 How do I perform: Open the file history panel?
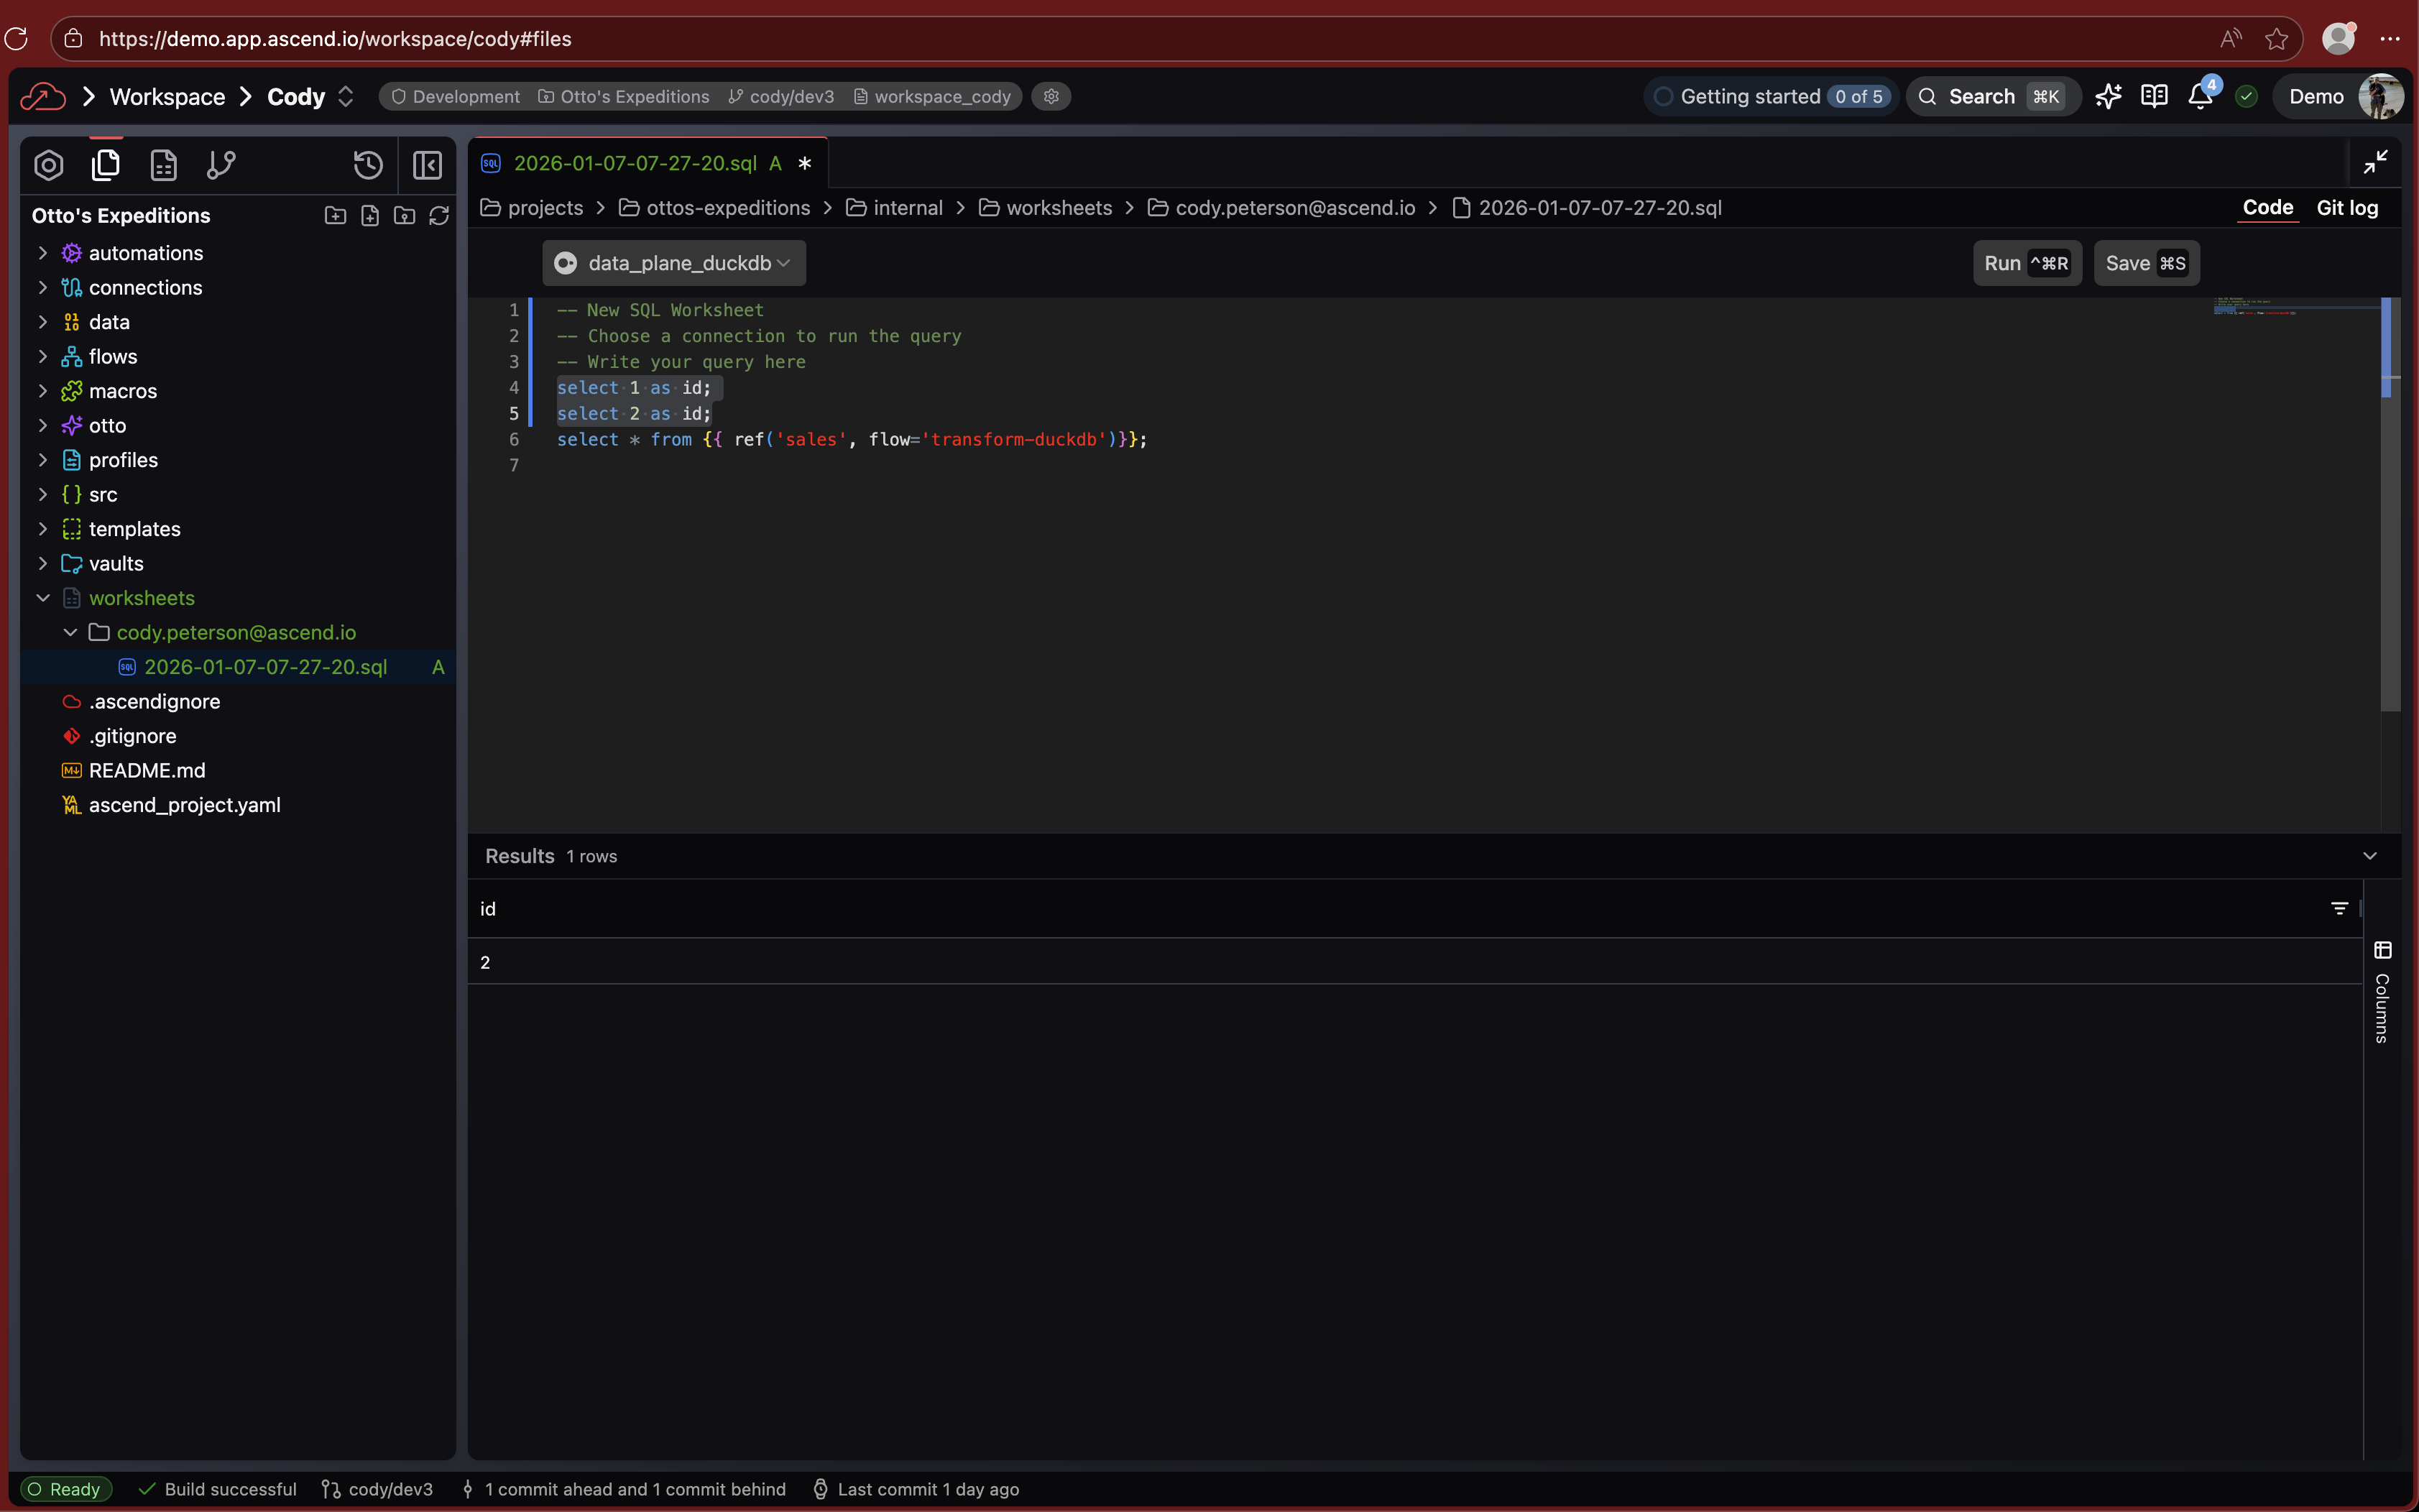tap(368, 165)
